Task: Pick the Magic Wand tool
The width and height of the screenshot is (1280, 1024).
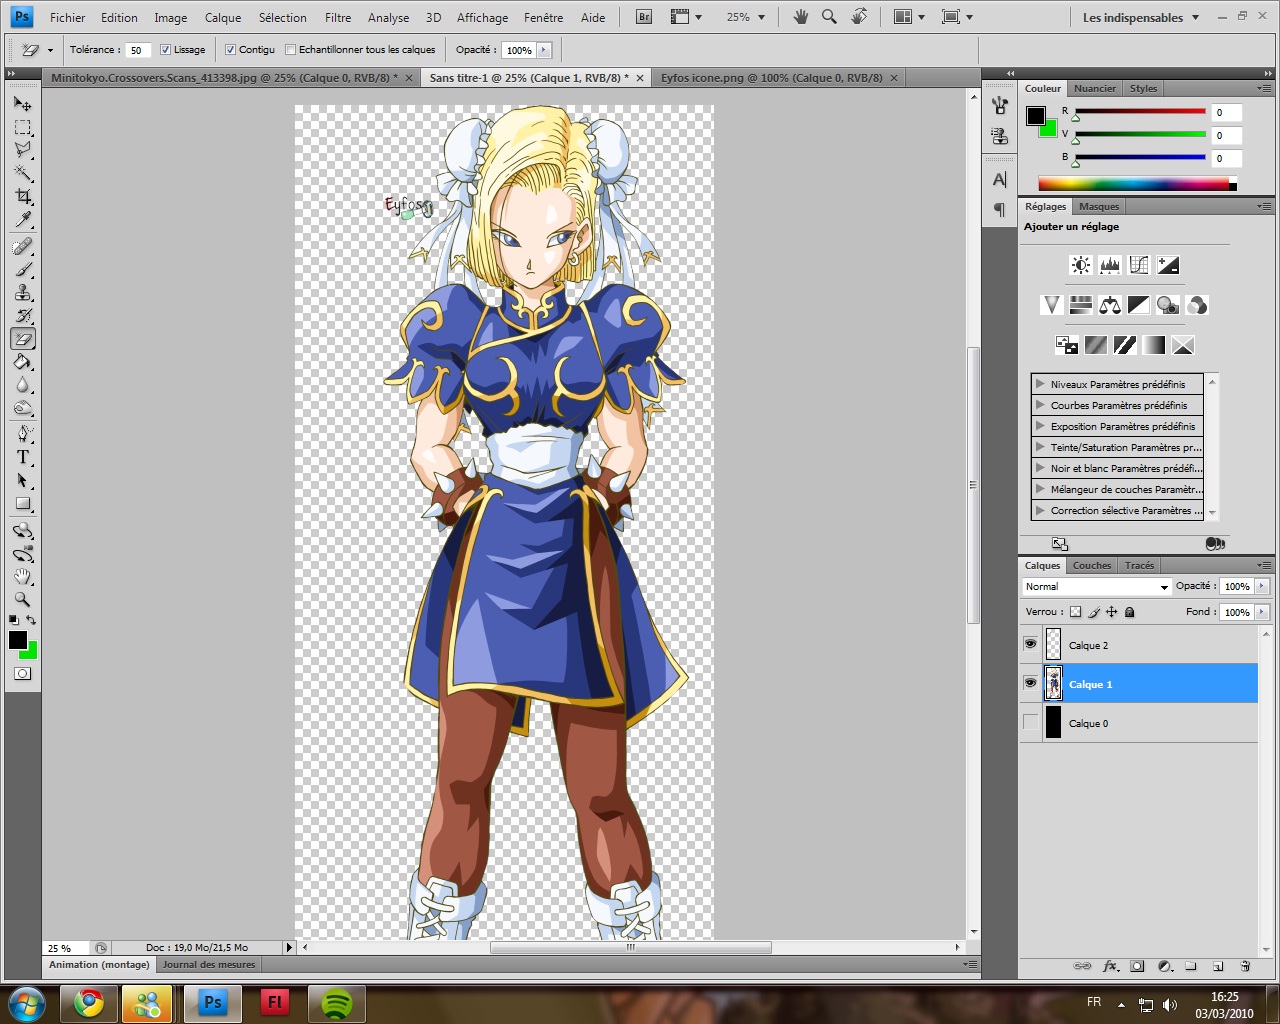Action: click(22, 173)
